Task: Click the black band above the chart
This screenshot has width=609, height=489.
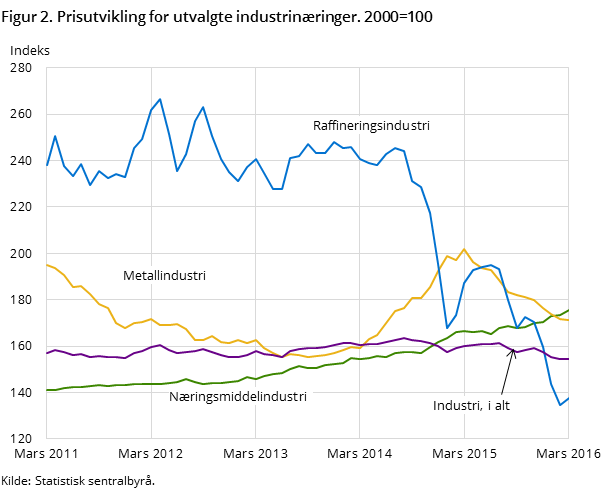Action: tap(304, 32)
